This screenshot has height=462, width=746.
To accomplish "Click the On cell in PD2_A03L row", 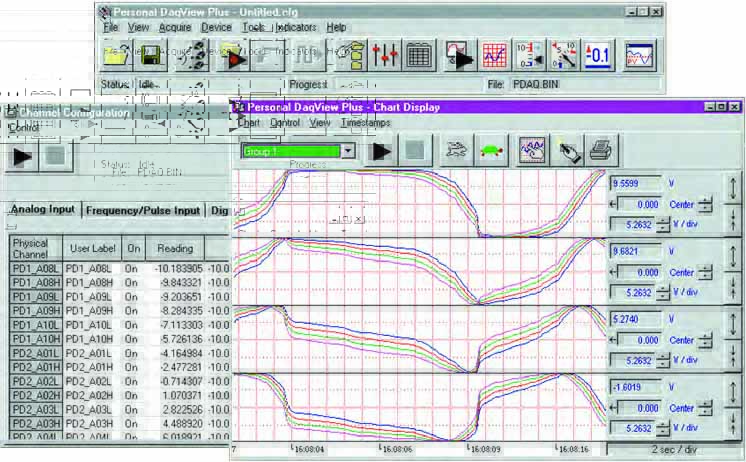I will pos(133,410).
